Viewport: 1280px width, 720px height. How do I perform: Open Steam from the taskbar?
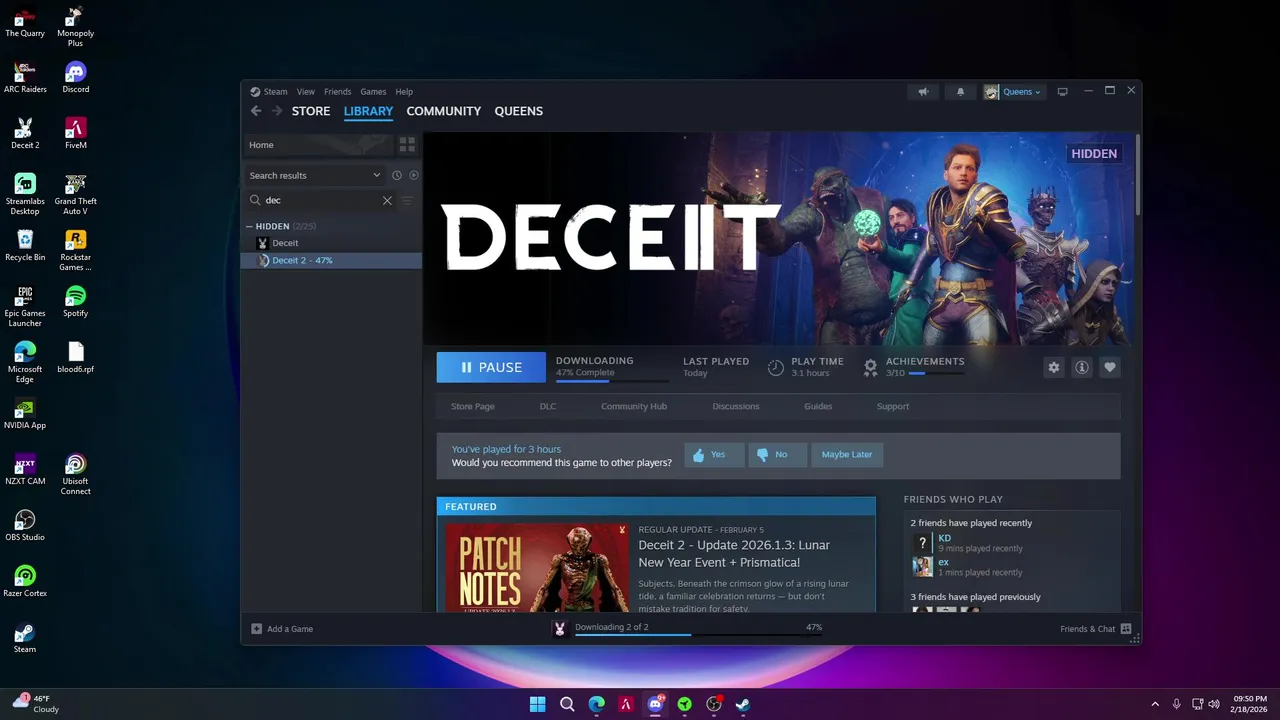tap(743, 704)
